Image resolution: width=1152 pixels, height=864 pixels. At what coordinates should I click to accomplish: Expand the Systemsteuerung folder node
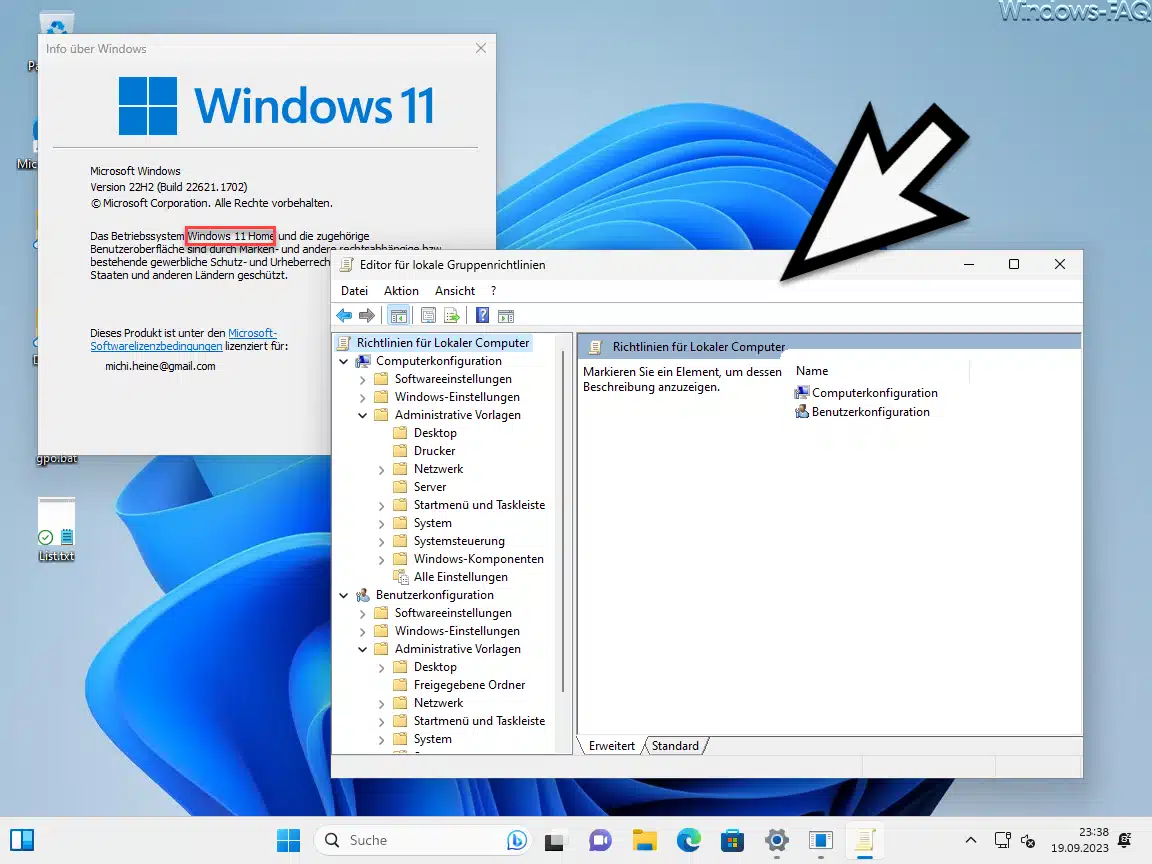(381, 541)
